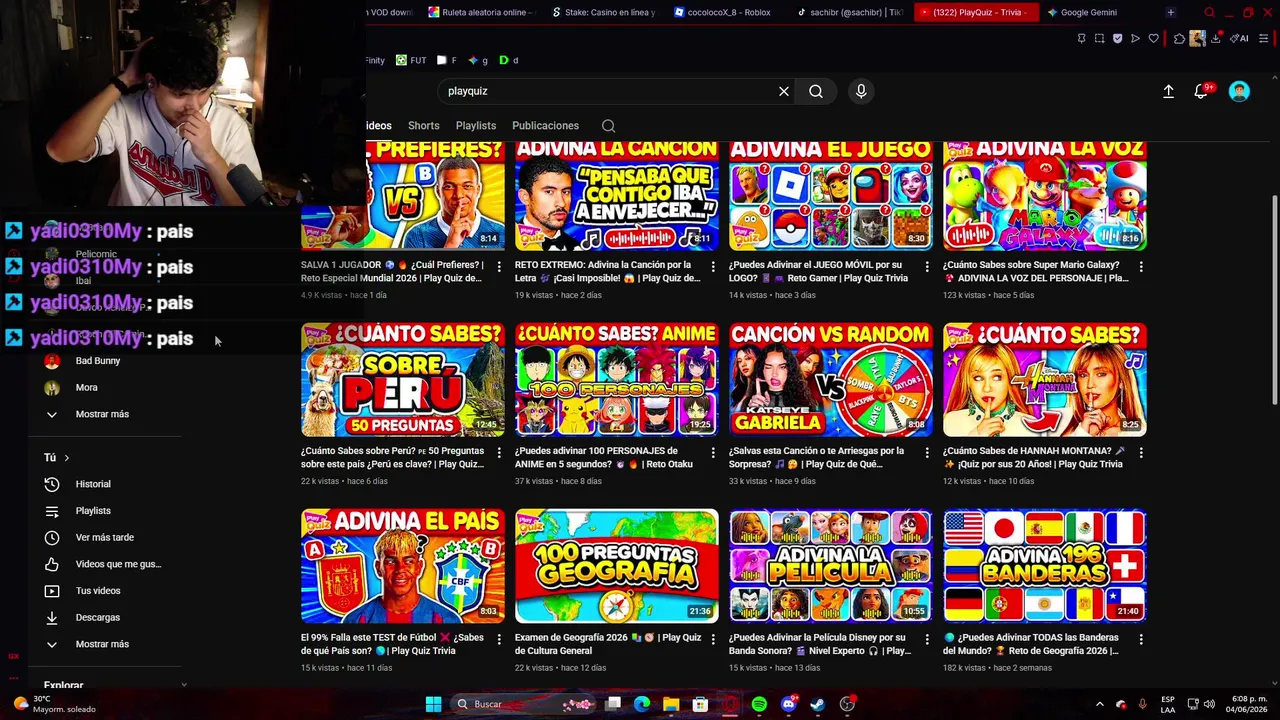The height and width of the screenshot is (720, 1280).
Task: Open more options for 100 Personajes Anime video
Action: pyautogui.click(x=713, y=453)
